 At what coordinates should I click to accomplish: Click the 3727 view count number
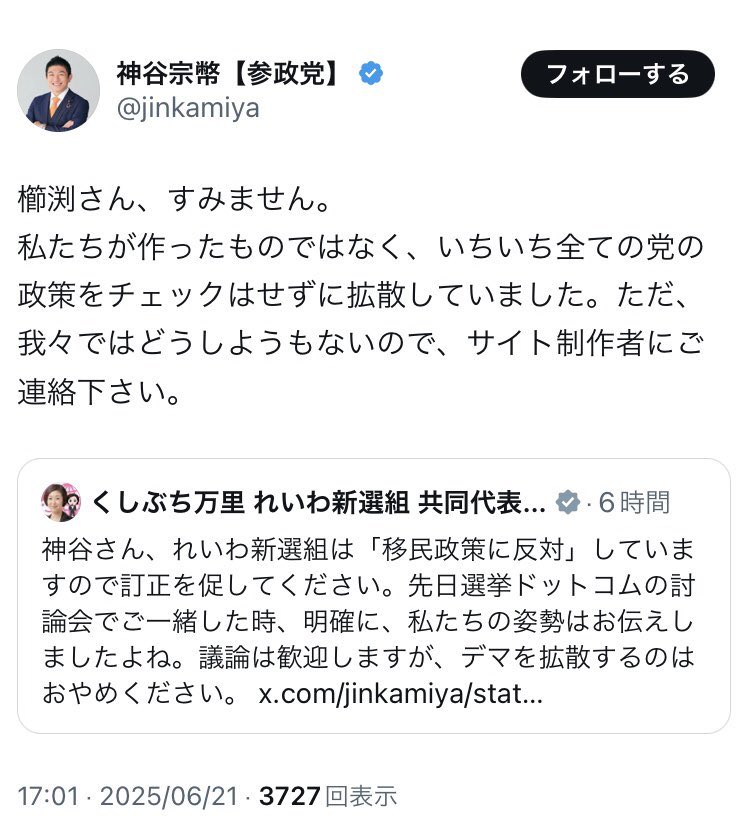pos(289,796)
